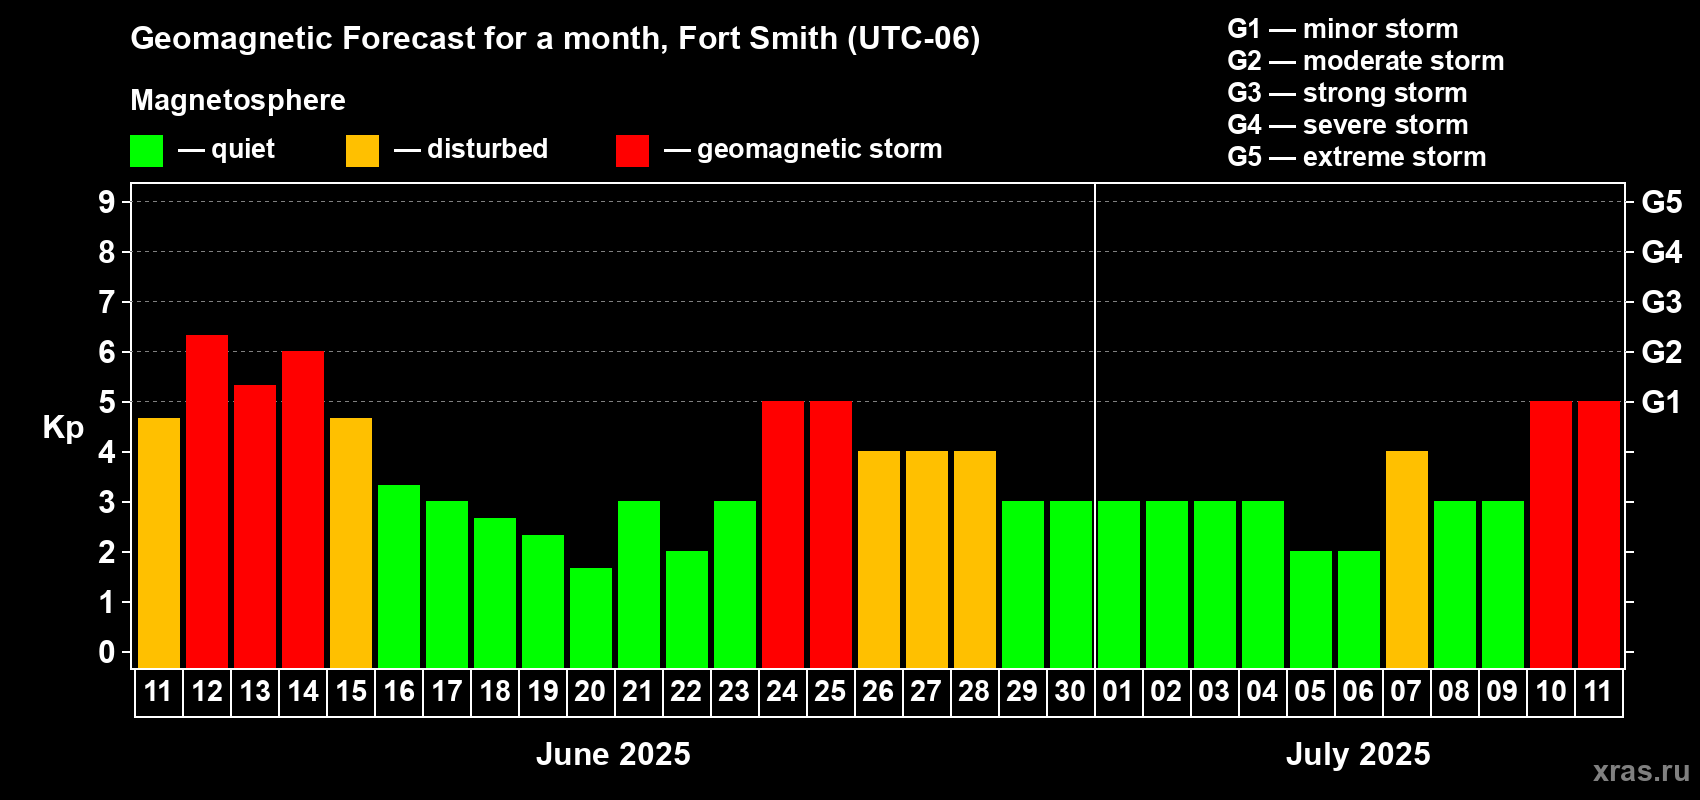Click the date label '12' under June

click(207, 691)
